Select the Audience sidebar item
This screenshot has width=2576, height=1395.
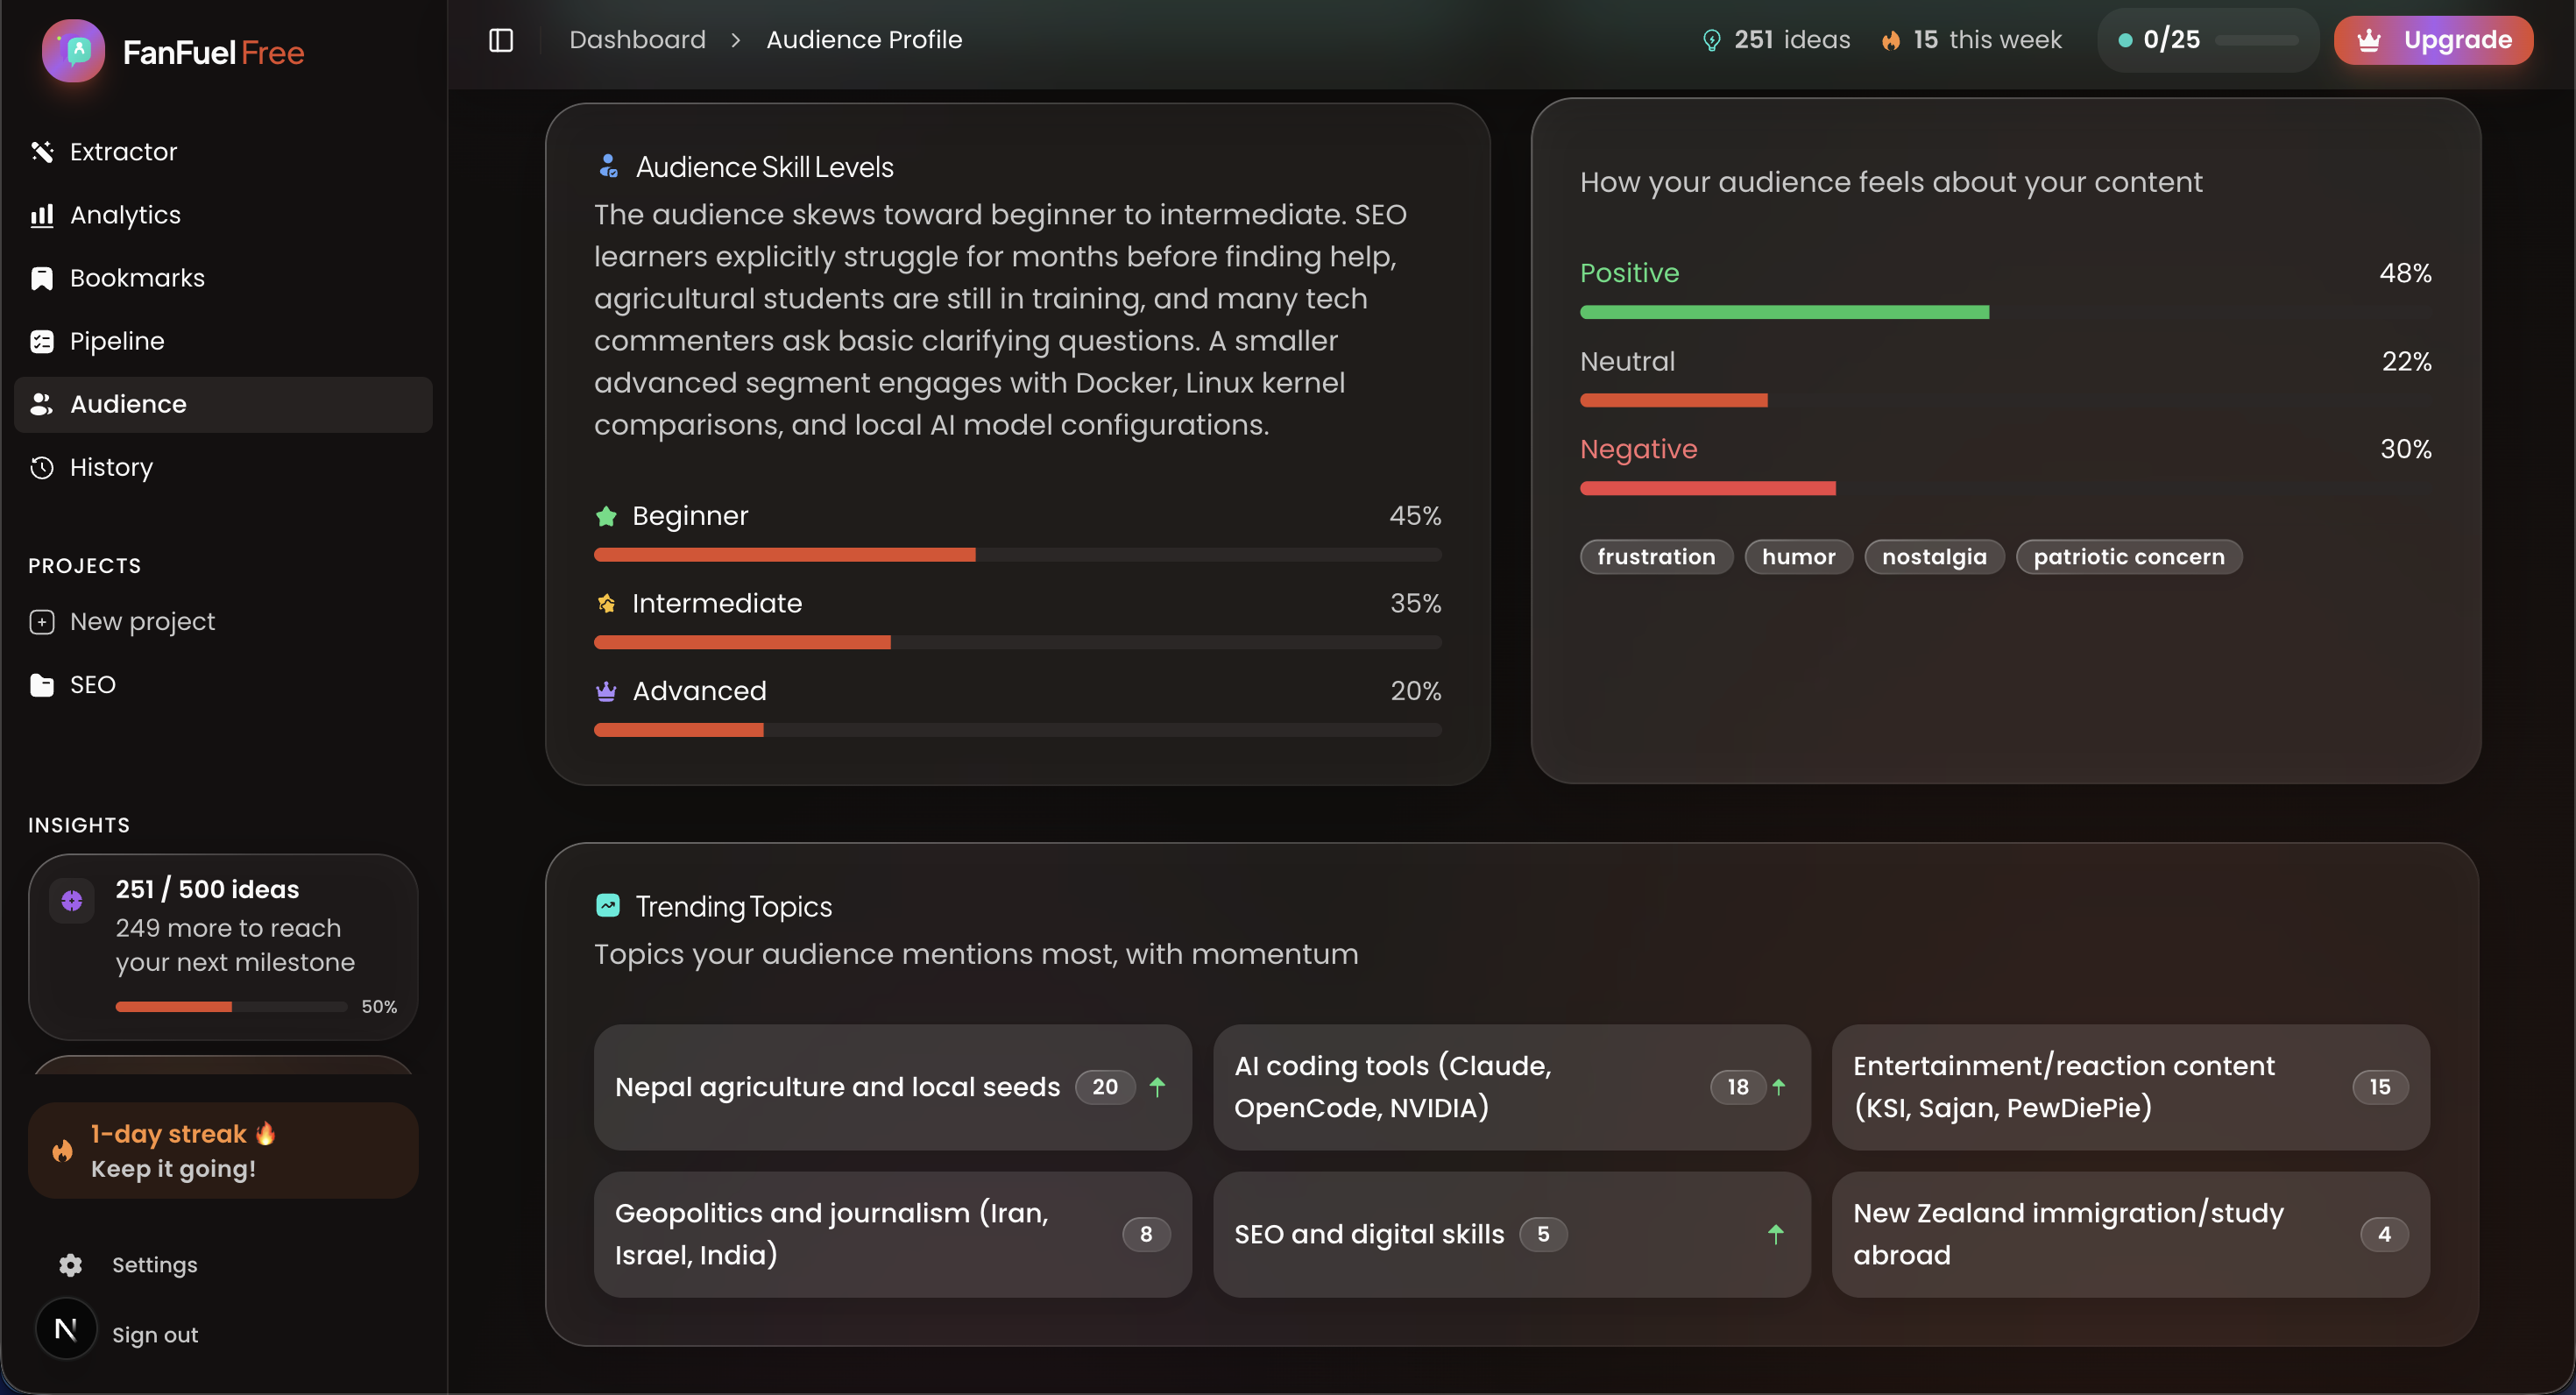[x=128, y=404]
